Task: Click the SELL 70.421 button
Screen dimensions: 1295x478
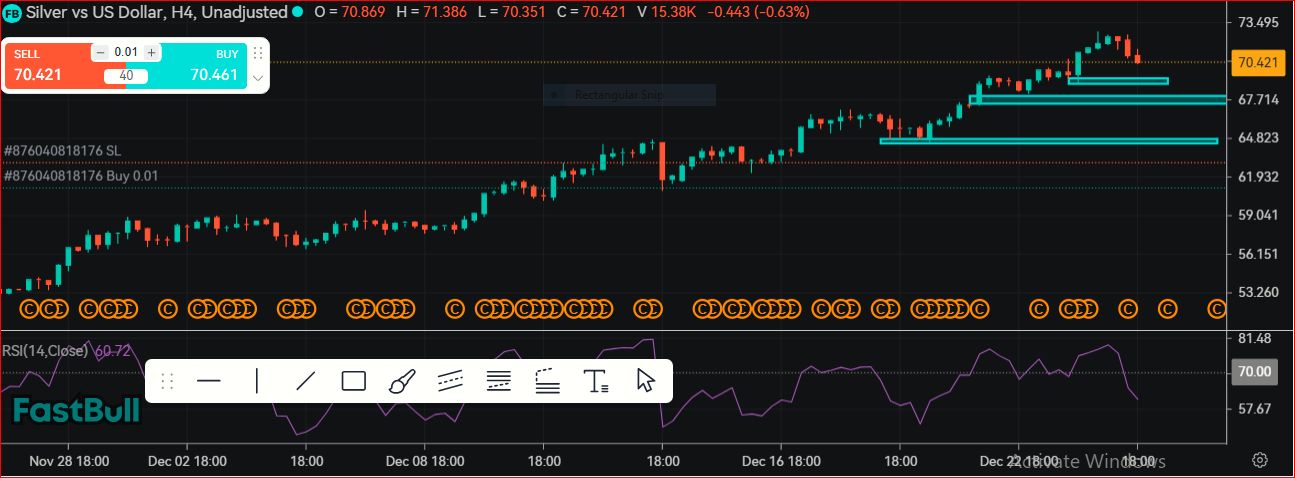Action: pos(50,67)
